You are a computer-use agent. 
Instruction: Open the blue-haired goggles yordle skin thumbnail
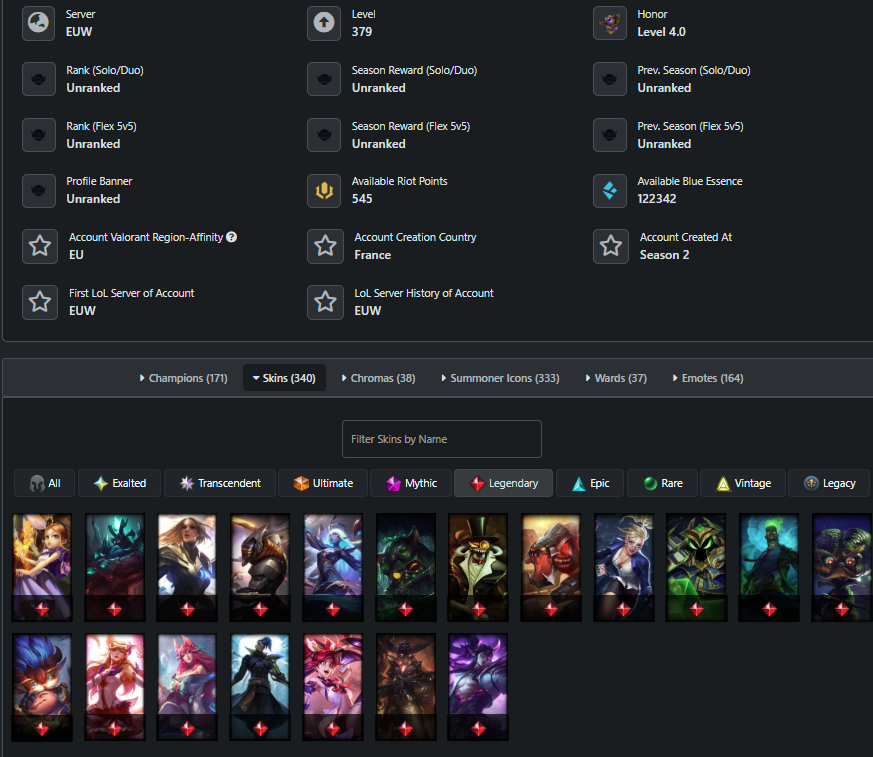(x=42, y=687)
